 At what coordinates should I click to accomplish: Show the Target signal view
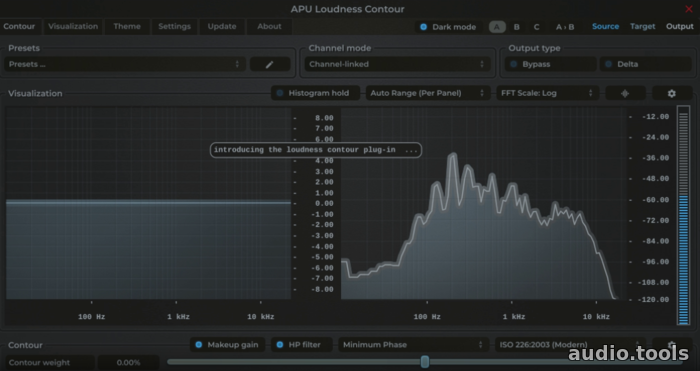642,26
